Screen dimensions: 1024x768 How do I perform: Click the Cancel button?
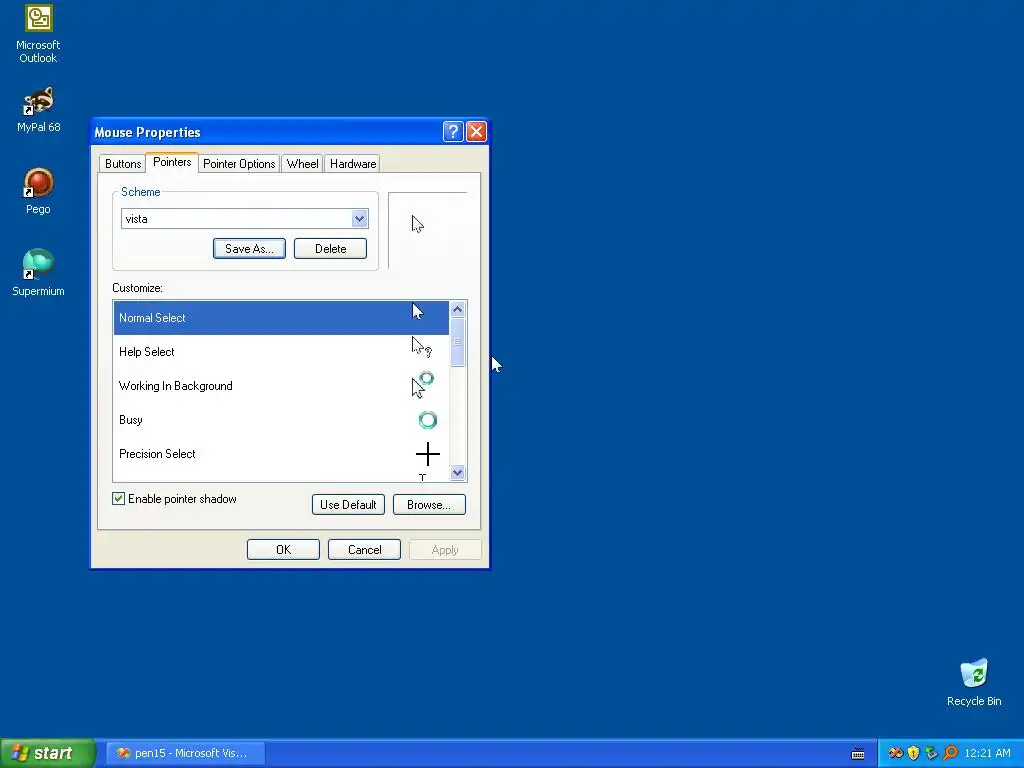[x=364, y=550]
